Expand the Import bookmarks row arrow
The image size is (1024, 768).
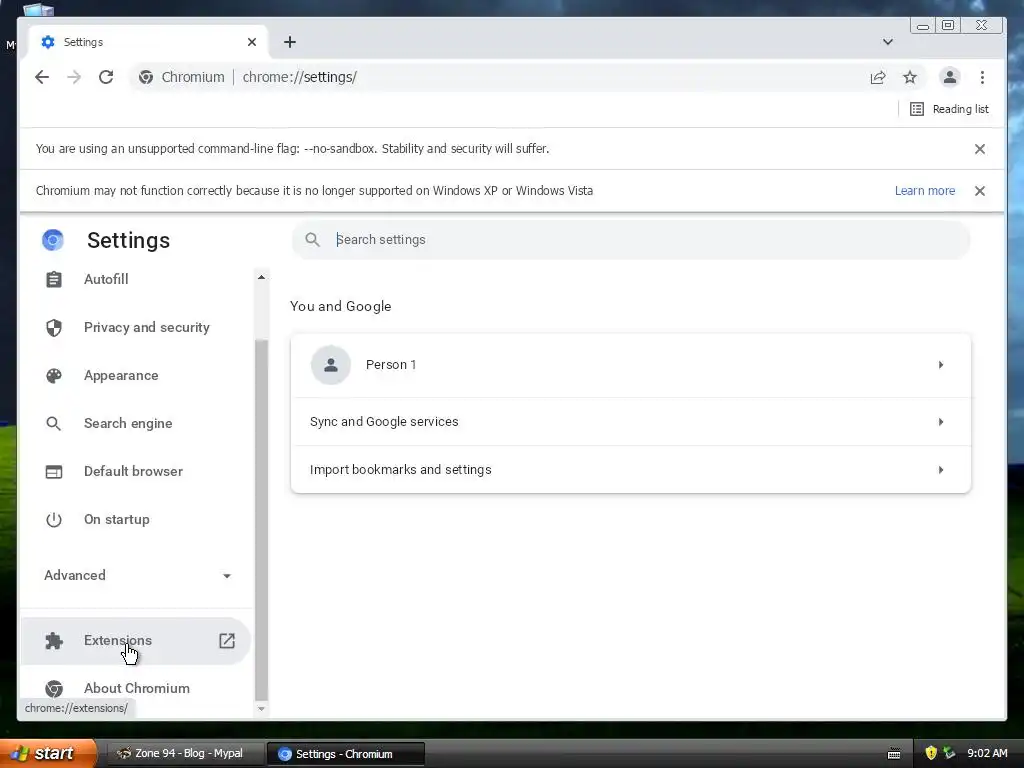click(940, 470)
